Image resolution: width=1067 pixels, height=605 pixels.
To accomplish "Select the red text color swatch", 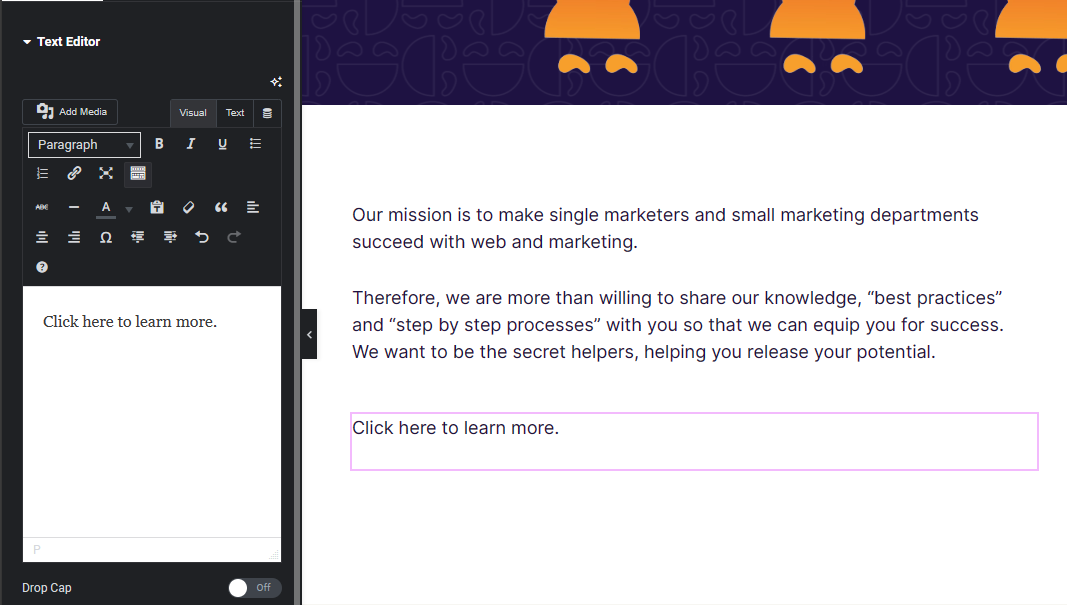I will (105, 206).
